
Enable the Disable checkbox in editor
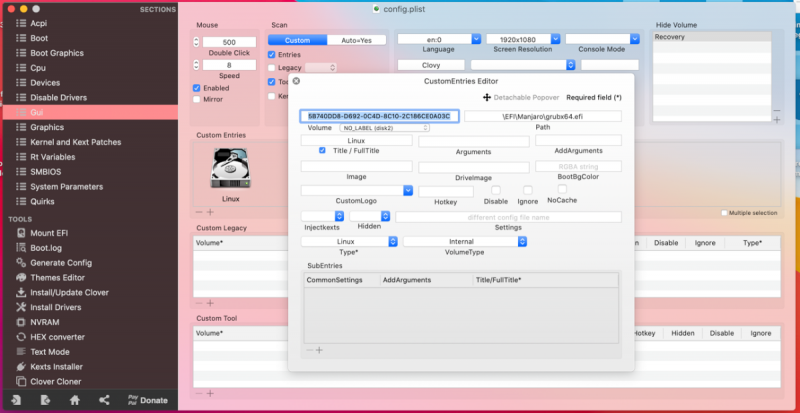click(x=495, y=190)
